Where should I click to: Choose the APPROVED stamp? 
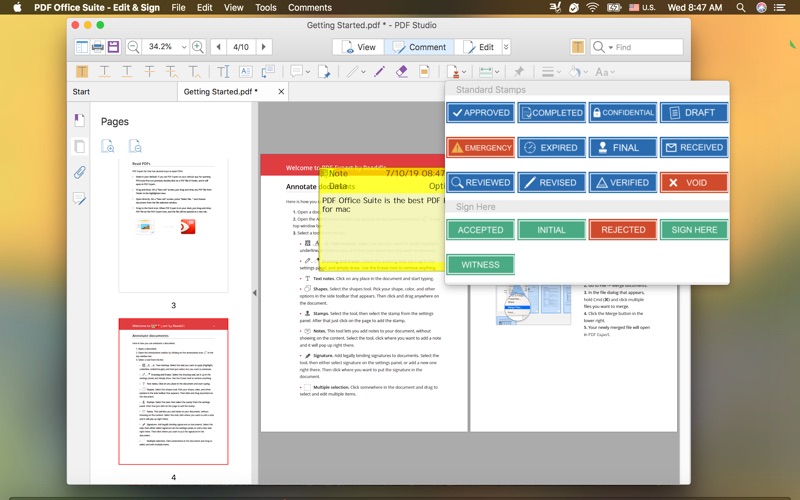tap(480, 112)
